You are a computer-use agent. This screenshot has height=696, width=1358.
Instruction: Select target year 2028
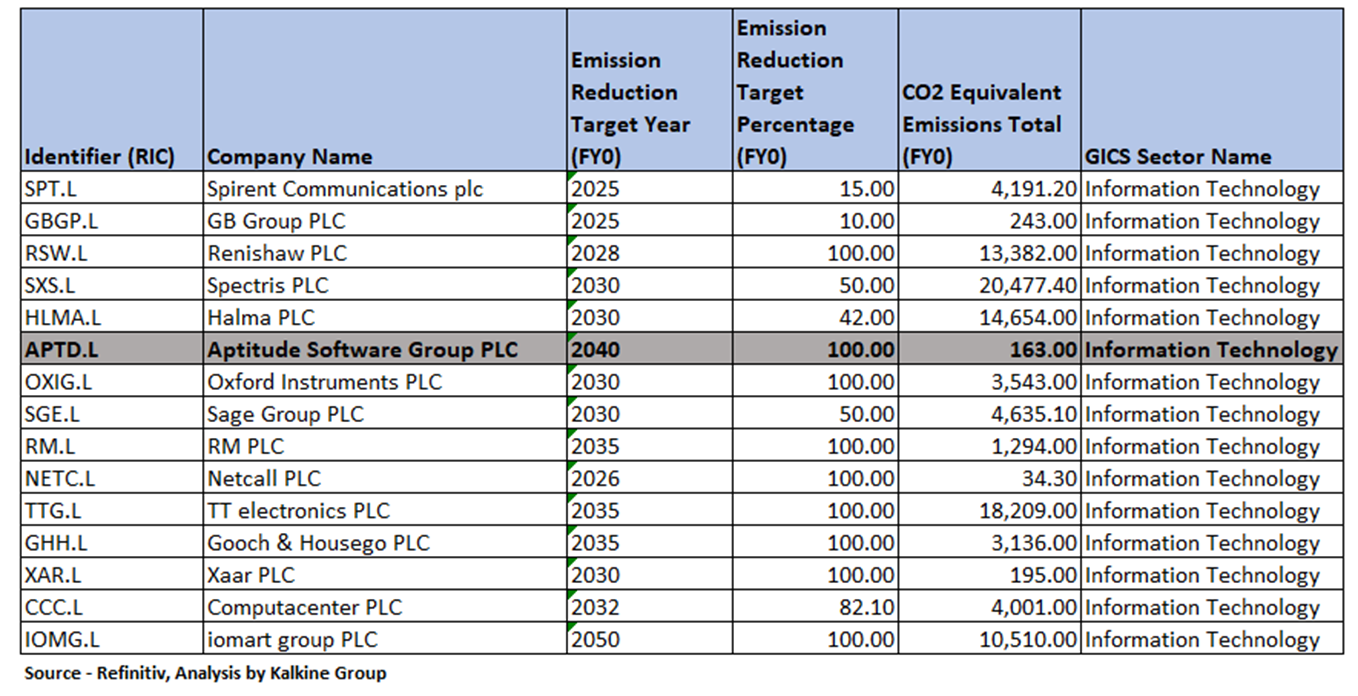pos(650,253)
